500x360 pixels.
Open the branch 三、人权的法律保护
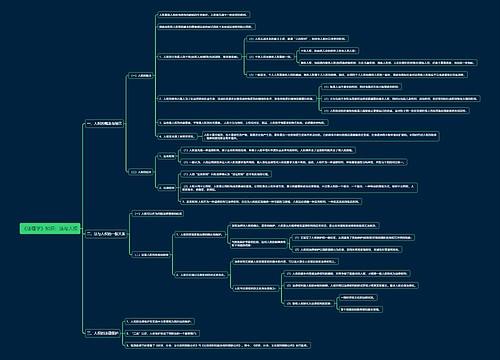click(x=103, y=333)
